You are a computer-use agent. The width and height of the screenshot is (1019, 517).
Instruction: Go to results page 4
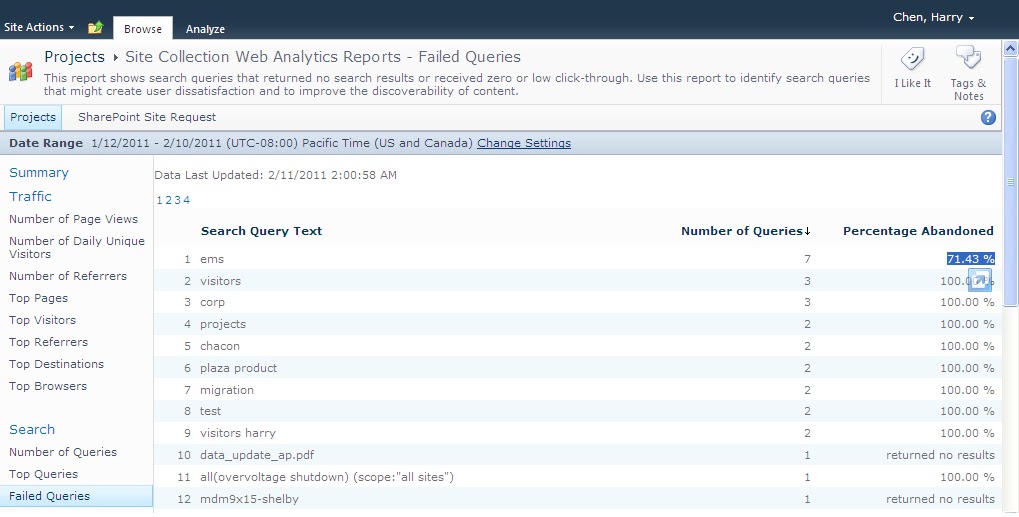187,200
